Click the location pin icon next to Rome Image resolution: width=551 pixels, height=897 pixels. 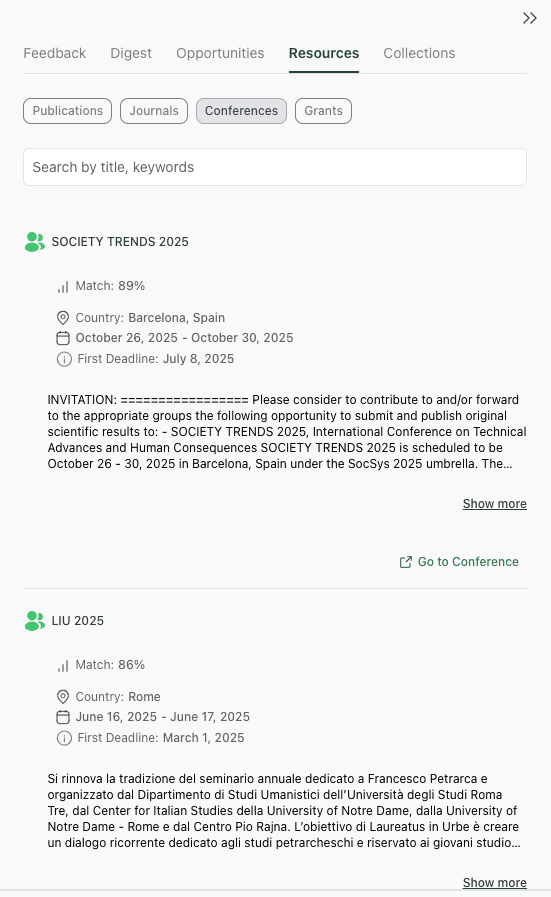(x=63, y=697)
